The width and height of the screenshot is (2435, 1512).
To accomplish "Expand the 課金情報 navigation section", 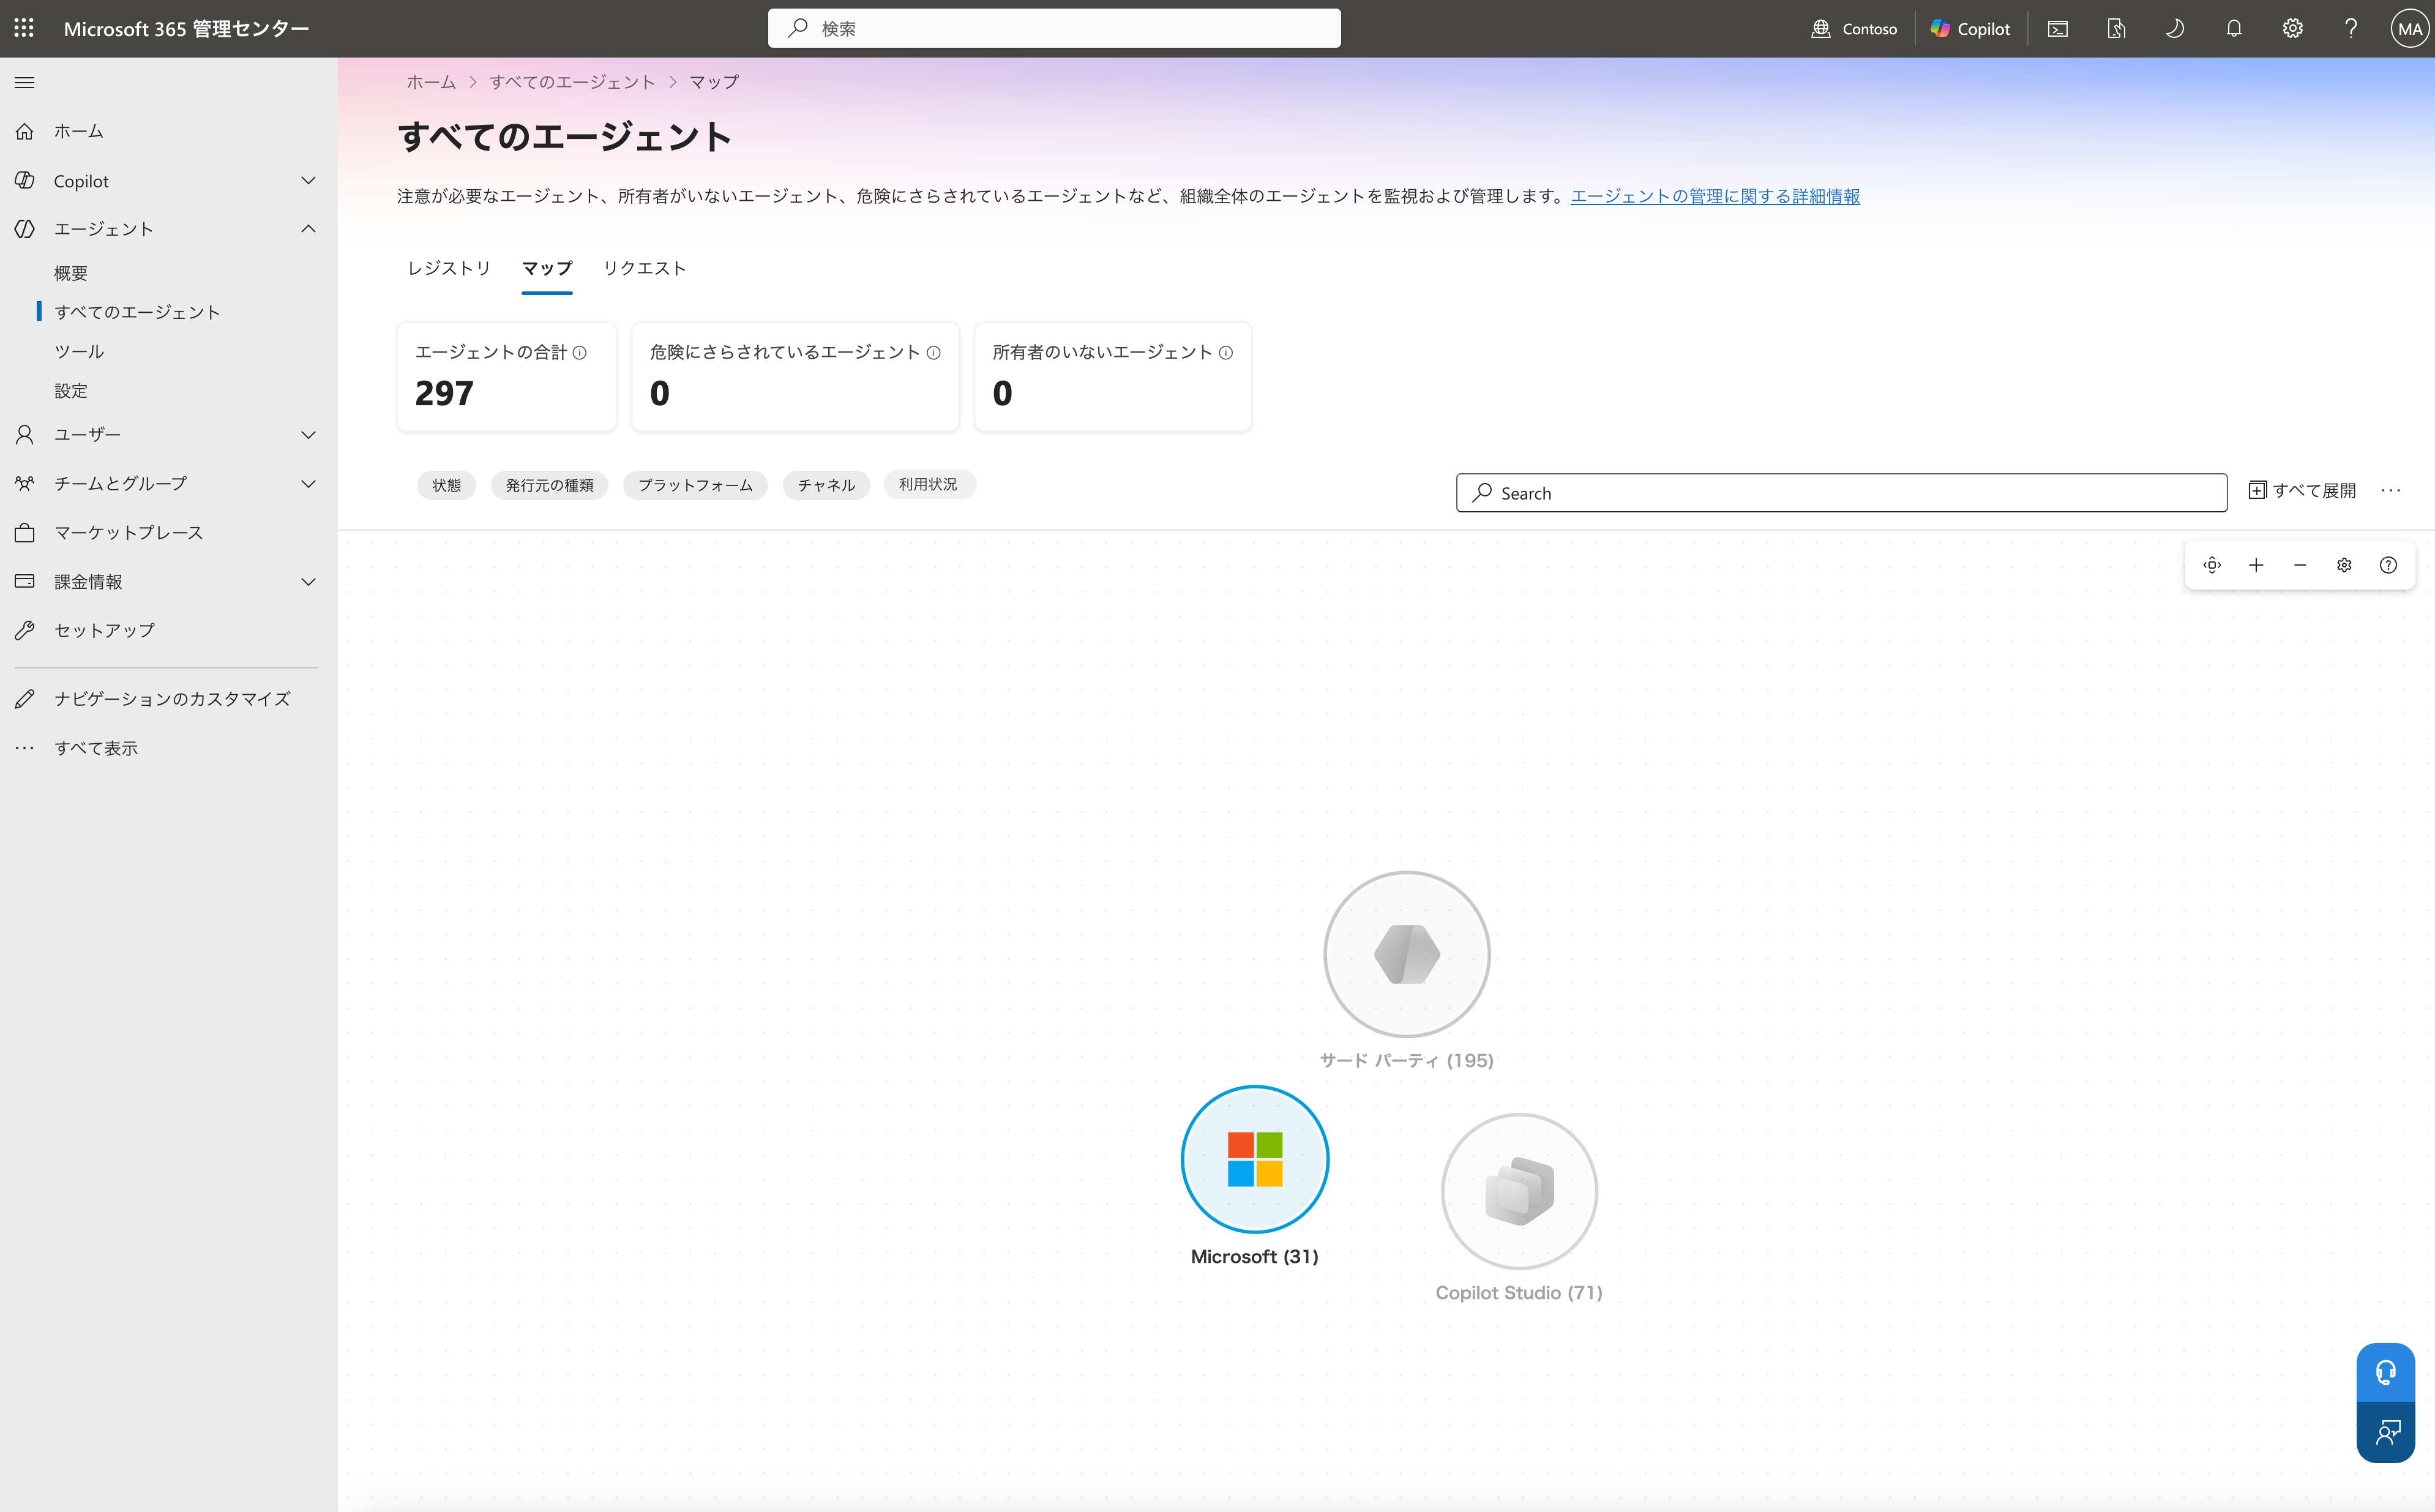I will [x=308, y=581].
